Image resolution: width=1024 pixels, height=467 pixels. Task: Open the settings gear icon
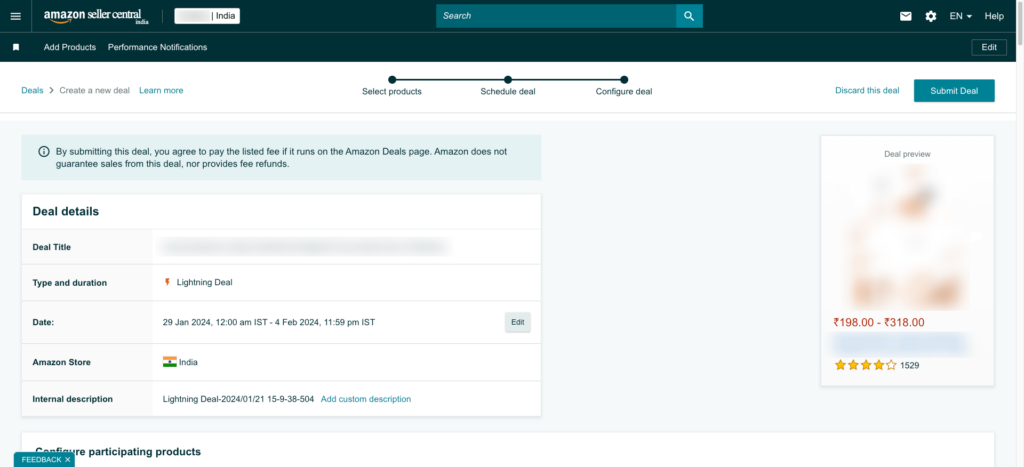click(x=931, y=16)
